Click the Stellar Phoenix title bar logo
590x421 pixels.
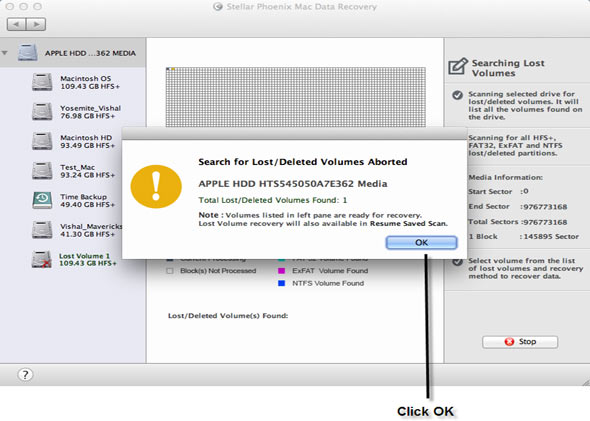click(x=217, y=7)
